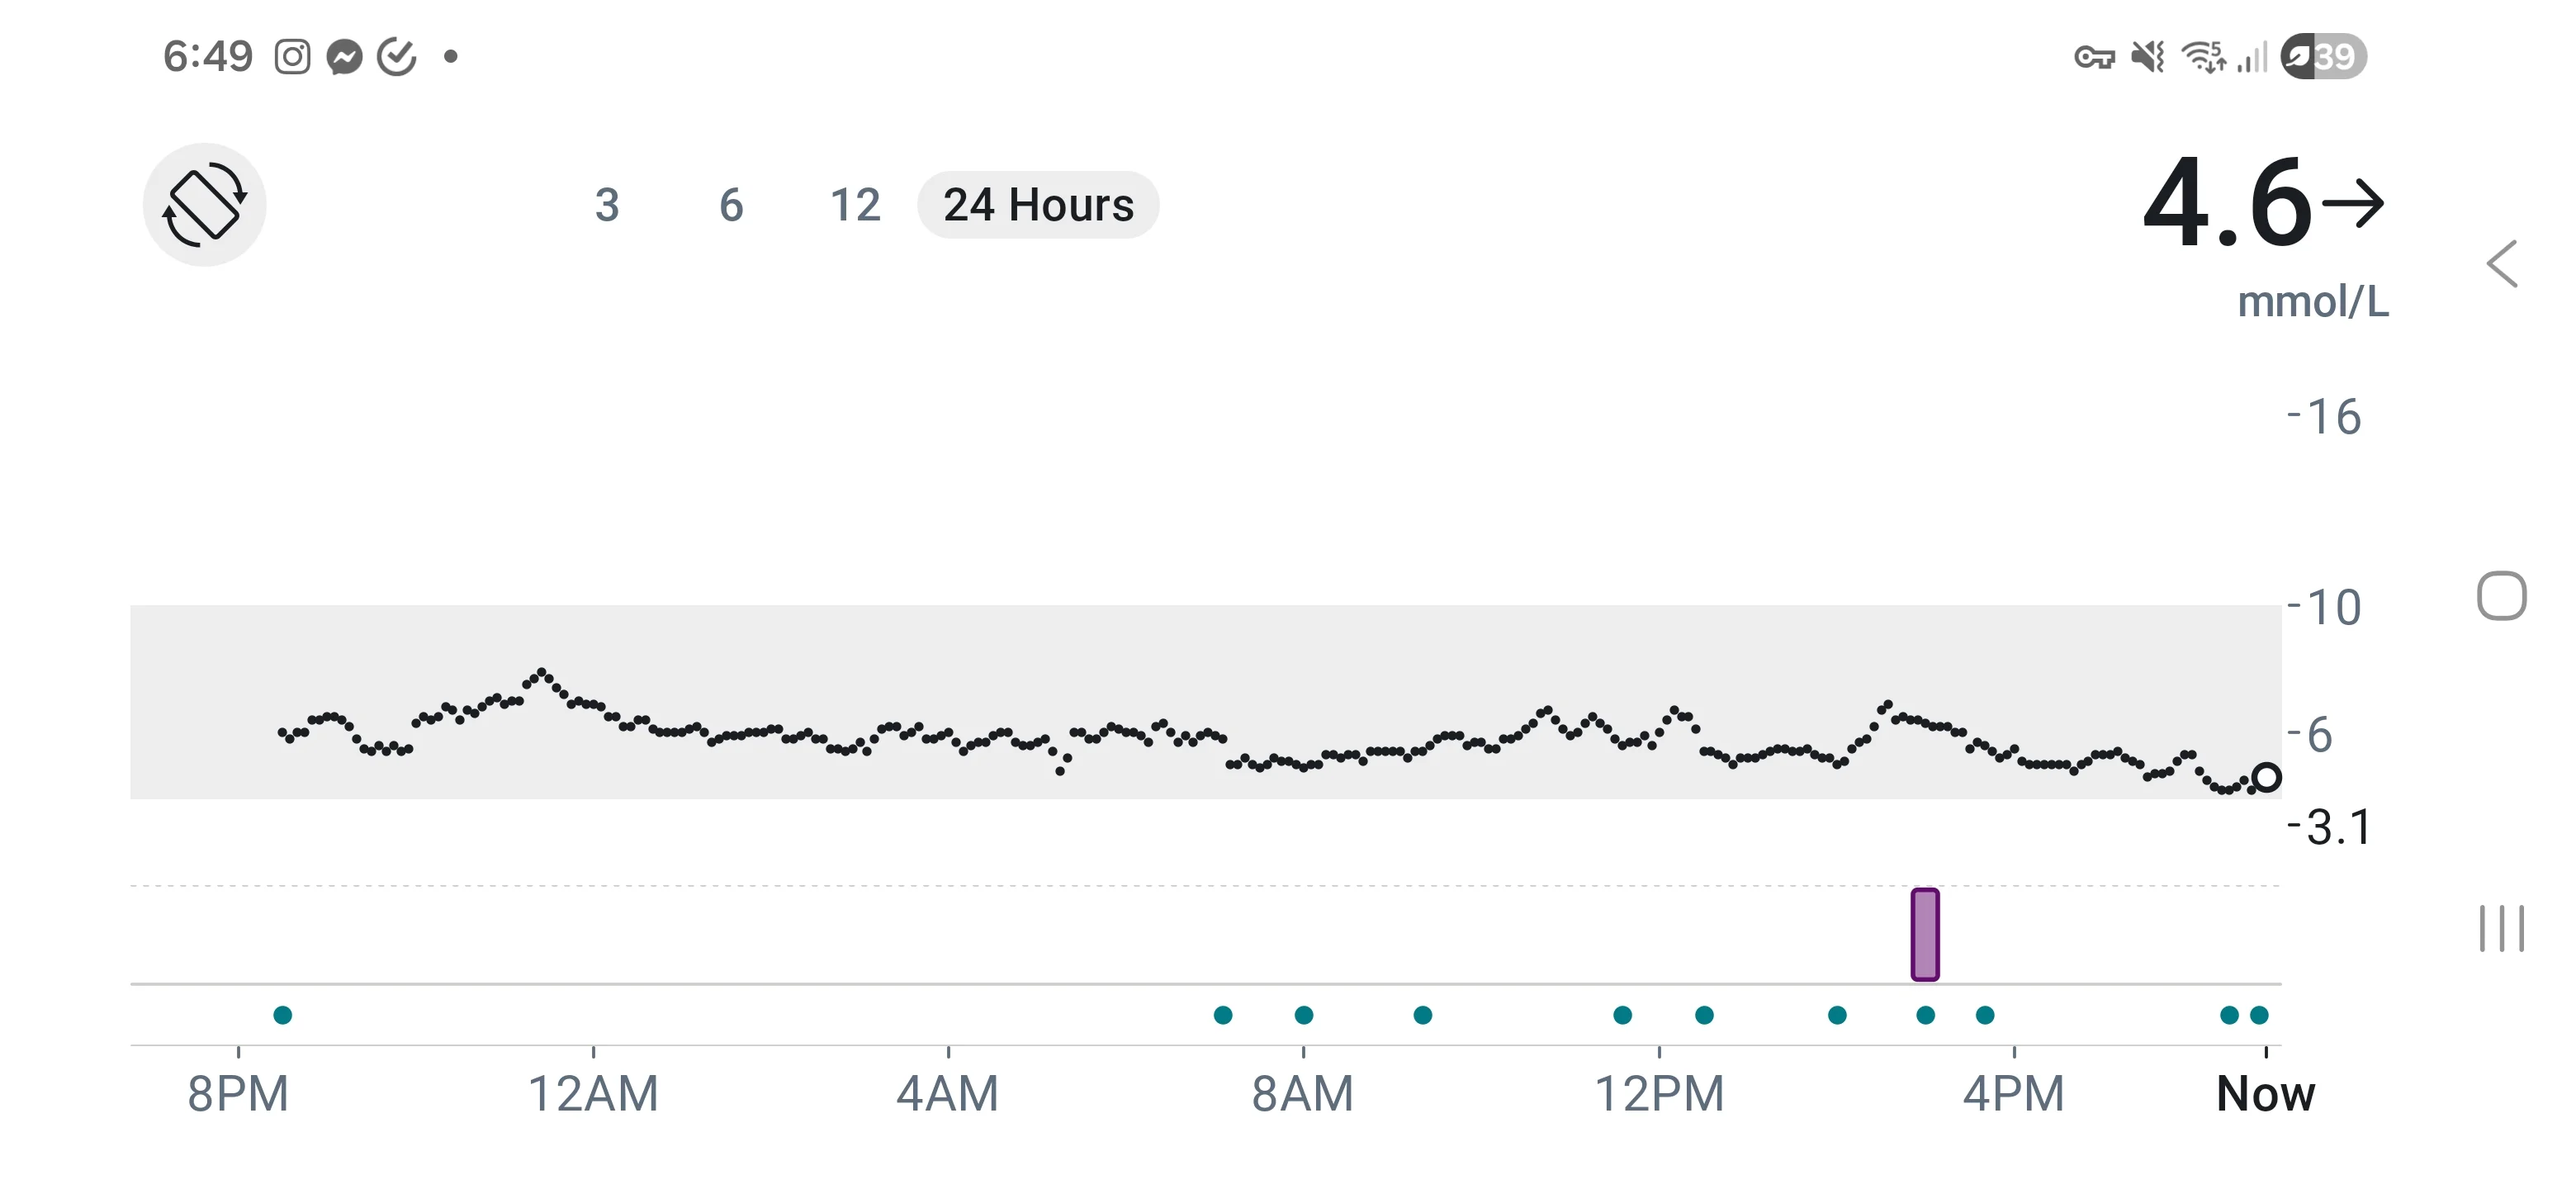Tap the current reading circle marker

tap(2266, 777)
